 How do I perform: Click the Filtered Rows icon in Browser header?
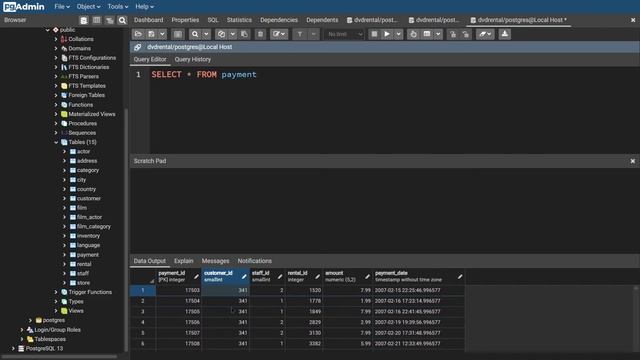[109, 20]
